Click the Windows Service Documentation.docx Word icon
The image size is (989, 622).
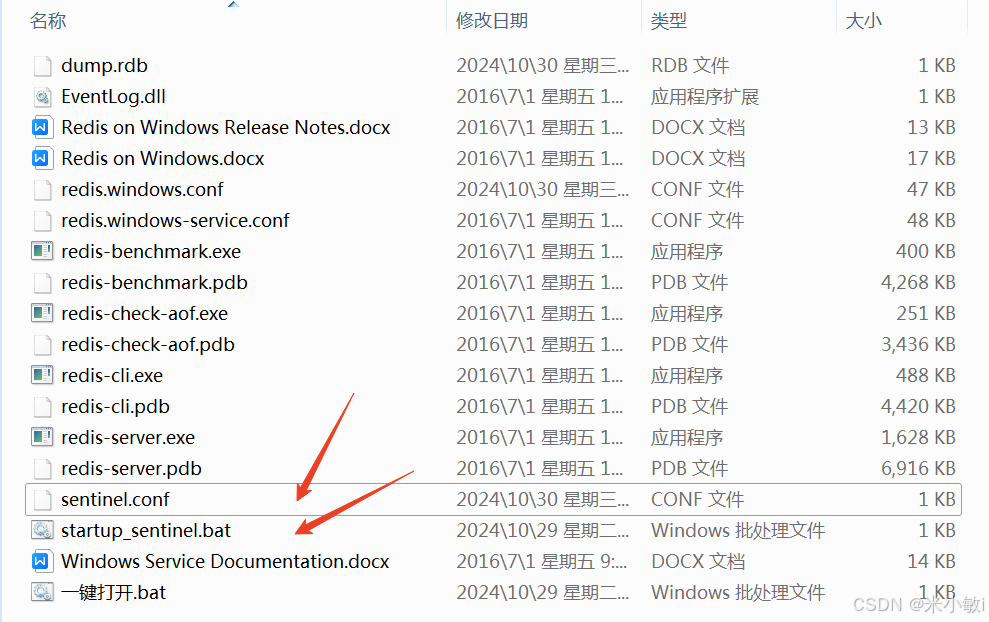[41, 561]
